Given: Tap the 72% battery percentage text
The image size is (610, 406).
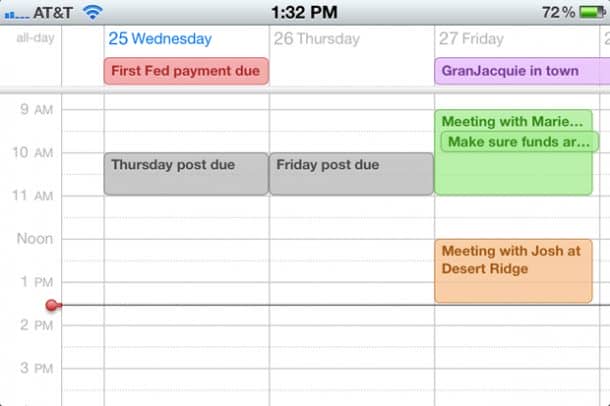Looking at the screenshot, I should click(x=557, y=12).
